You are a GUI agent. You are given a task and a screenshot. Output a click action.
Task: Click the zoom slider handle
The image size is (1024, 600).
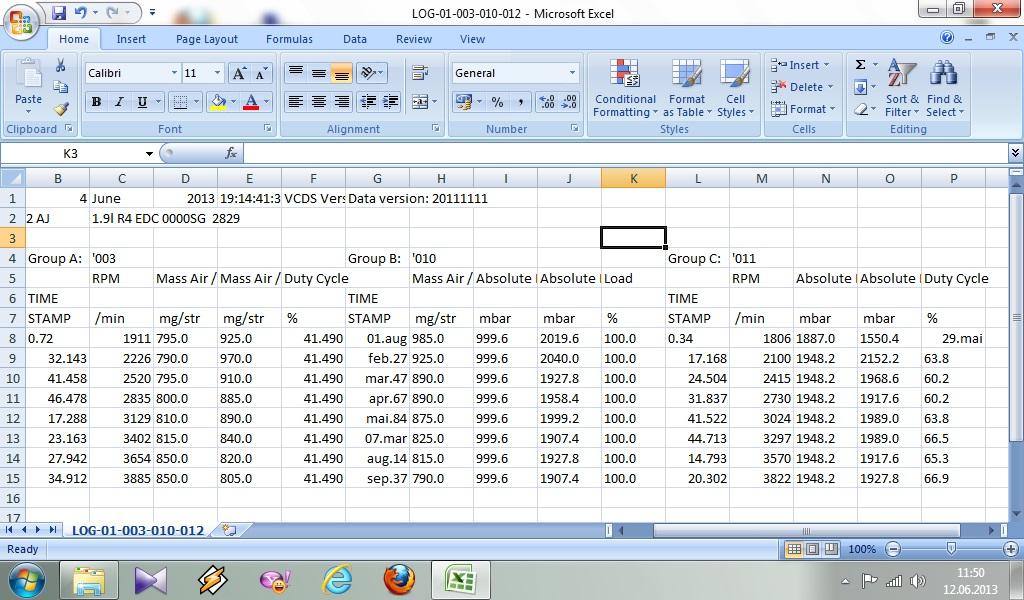952,548
